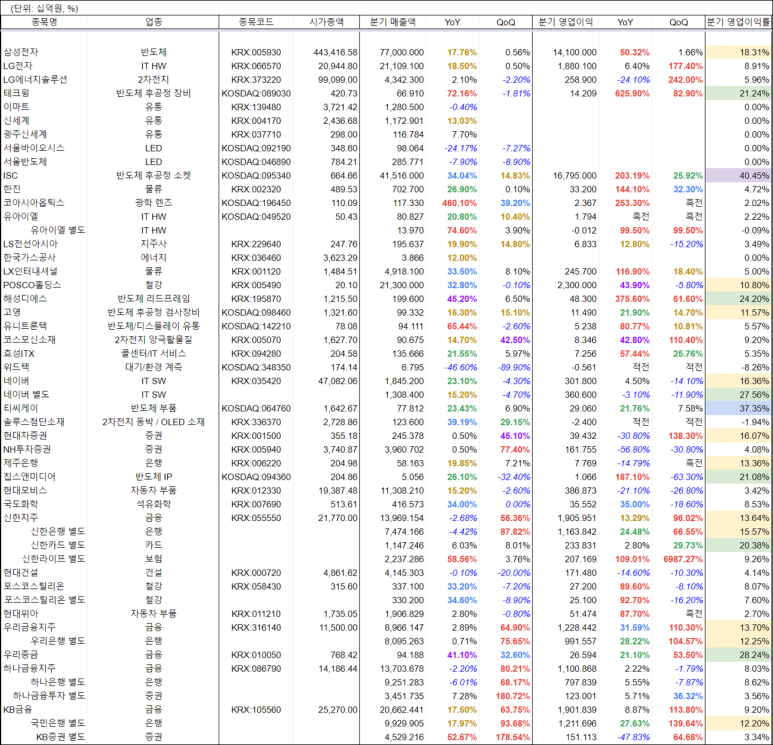Click the 37.35% margin cell

738,408
